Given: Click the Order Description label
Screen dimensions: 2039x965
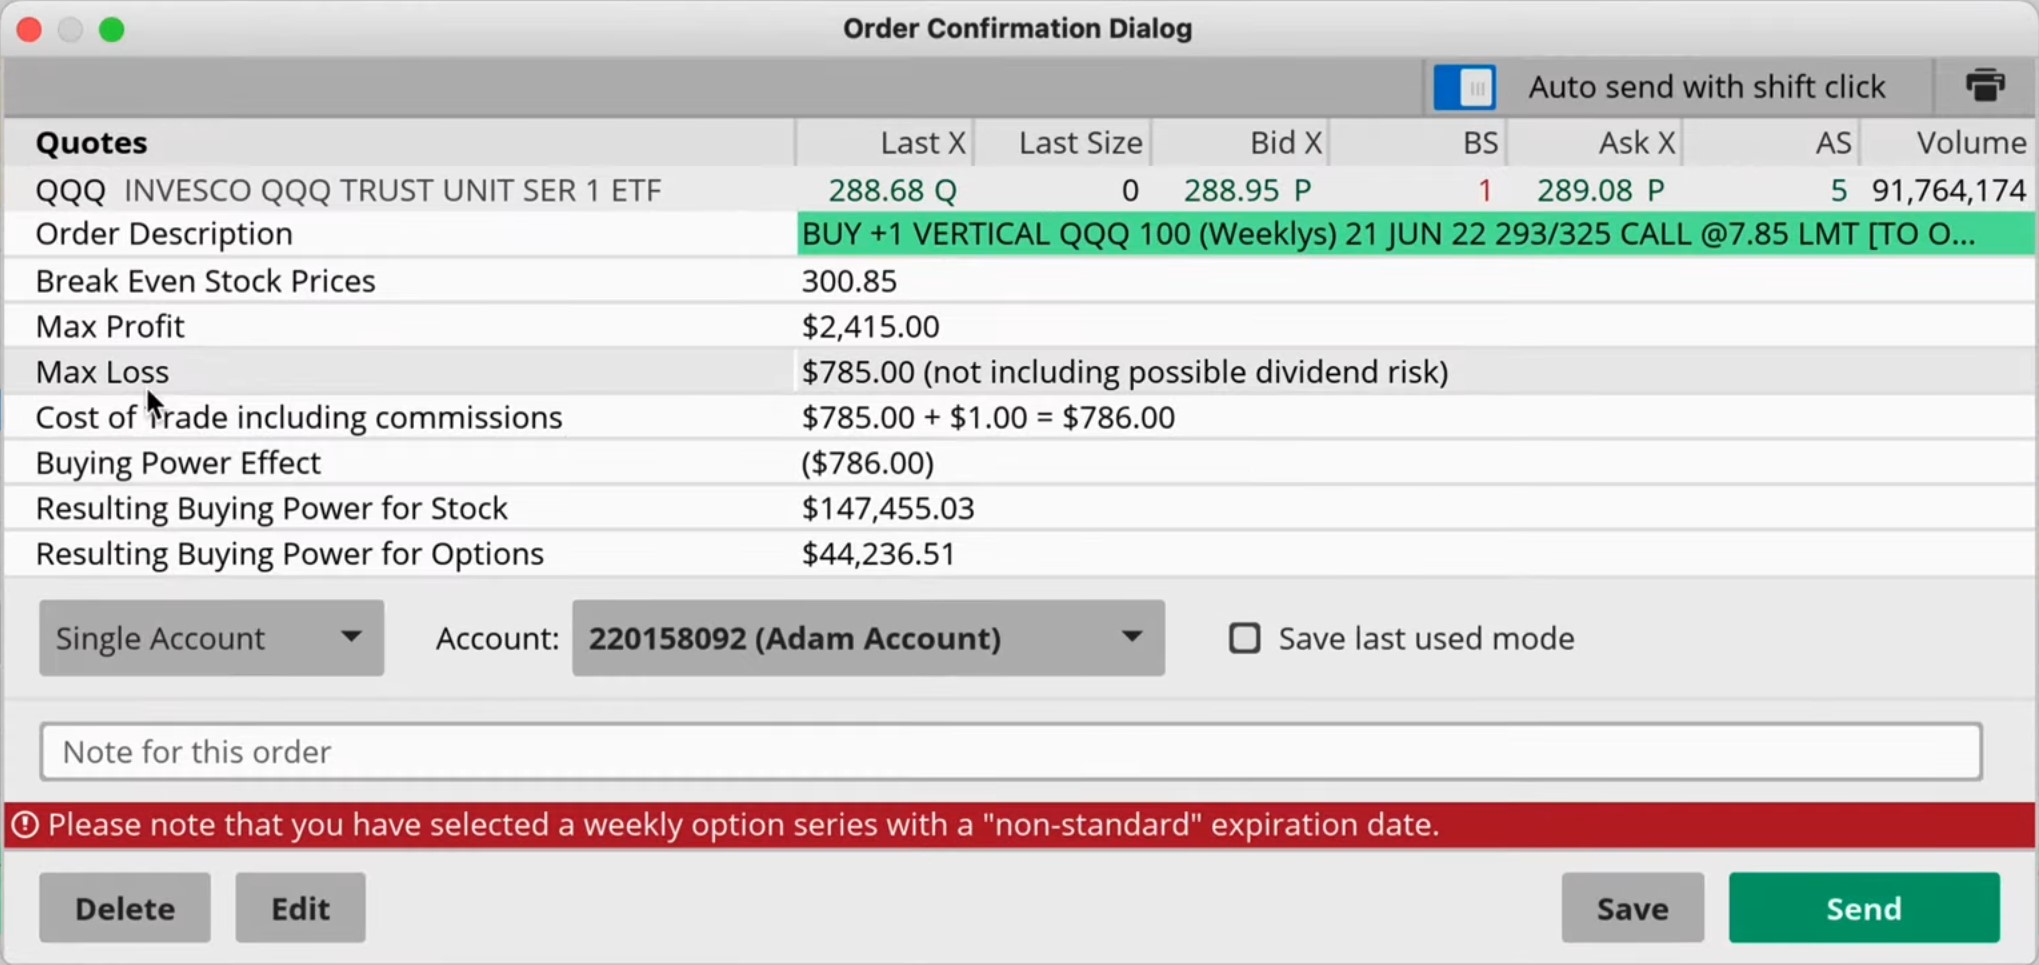Looking at the screenshot, I should (x=164, y=234).
